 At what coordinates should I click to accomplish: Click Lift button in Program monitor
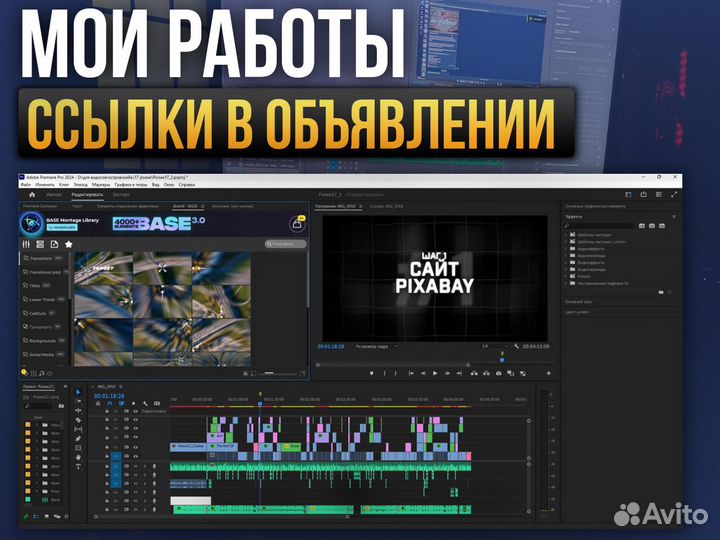coord(474,374)
